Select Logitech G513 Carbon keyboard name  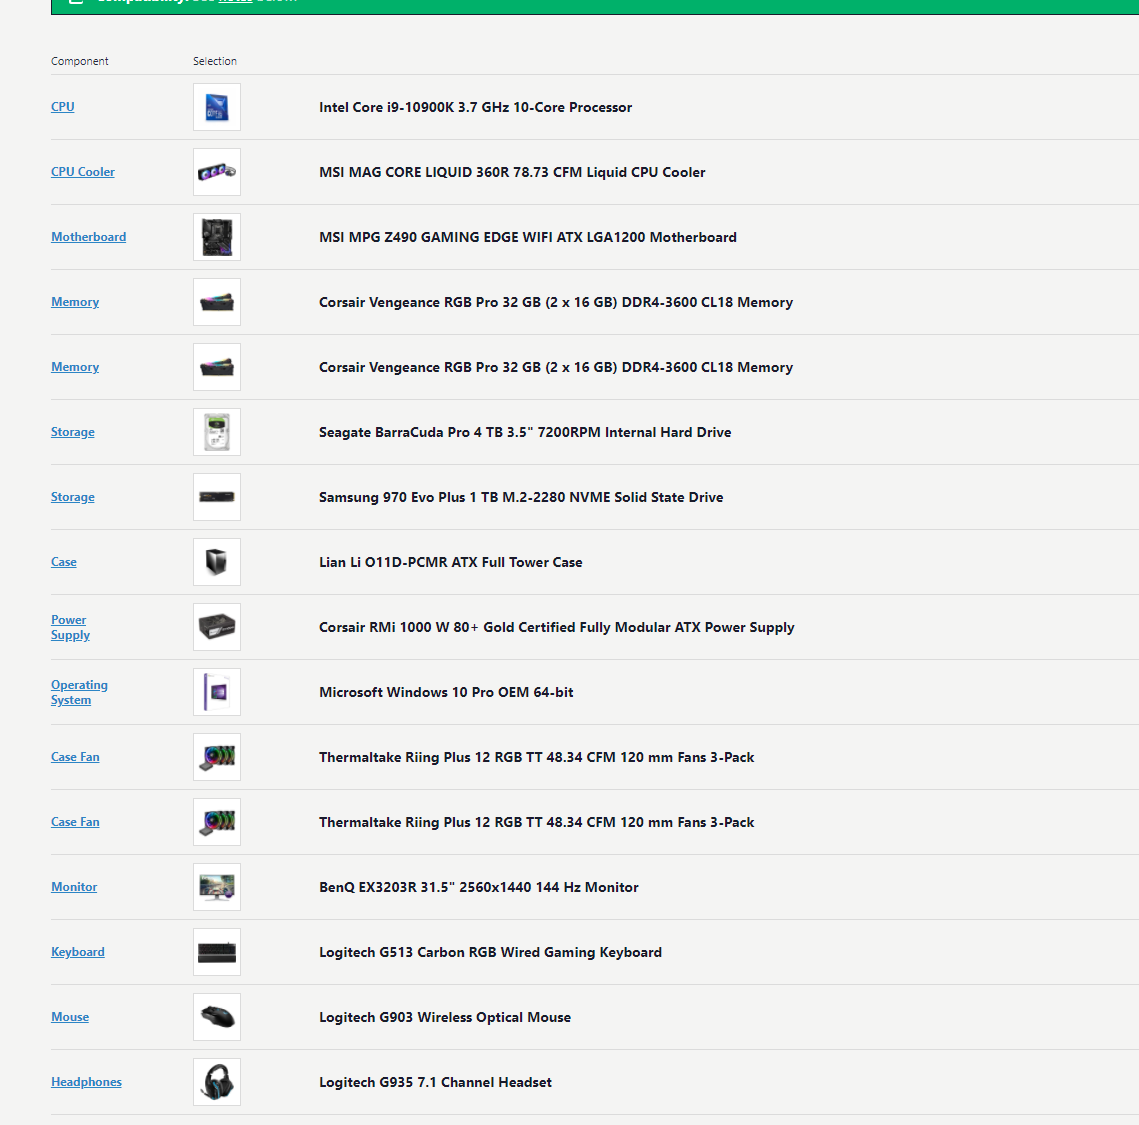coord(490,952)
